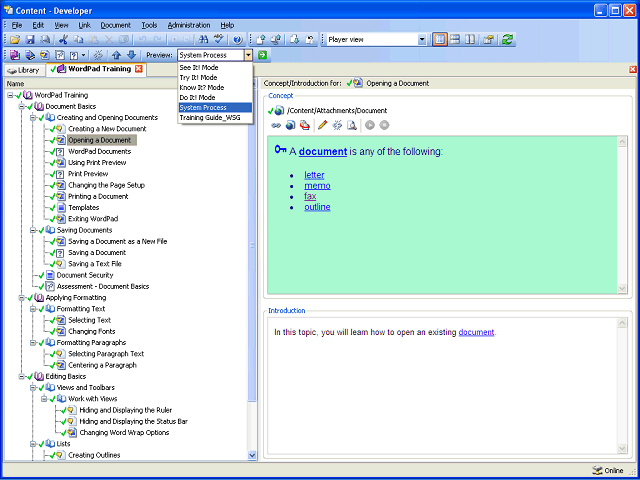This screenshot has height=480, width=640.
Task: Preview concept with magnifier page icon
Action: coord(352,125)
